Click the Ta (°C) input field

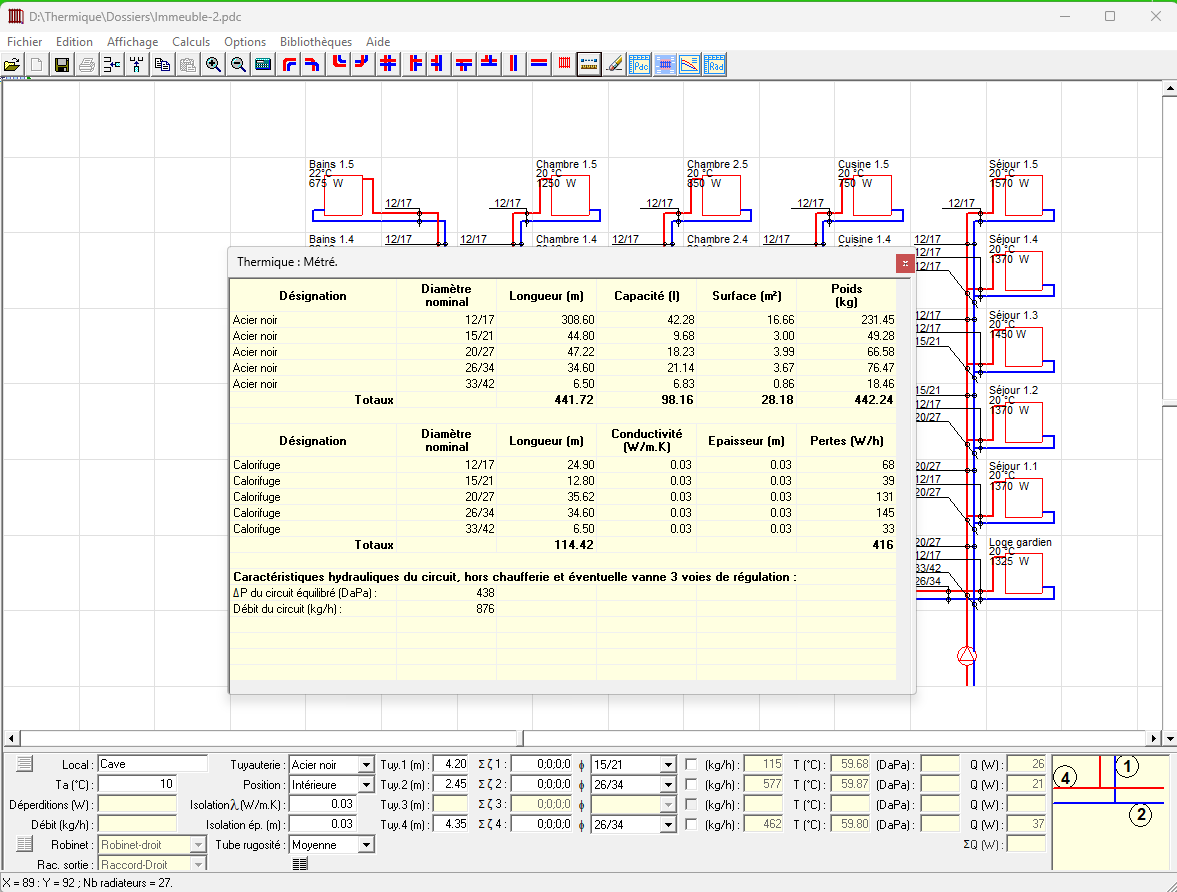point(137,784)
